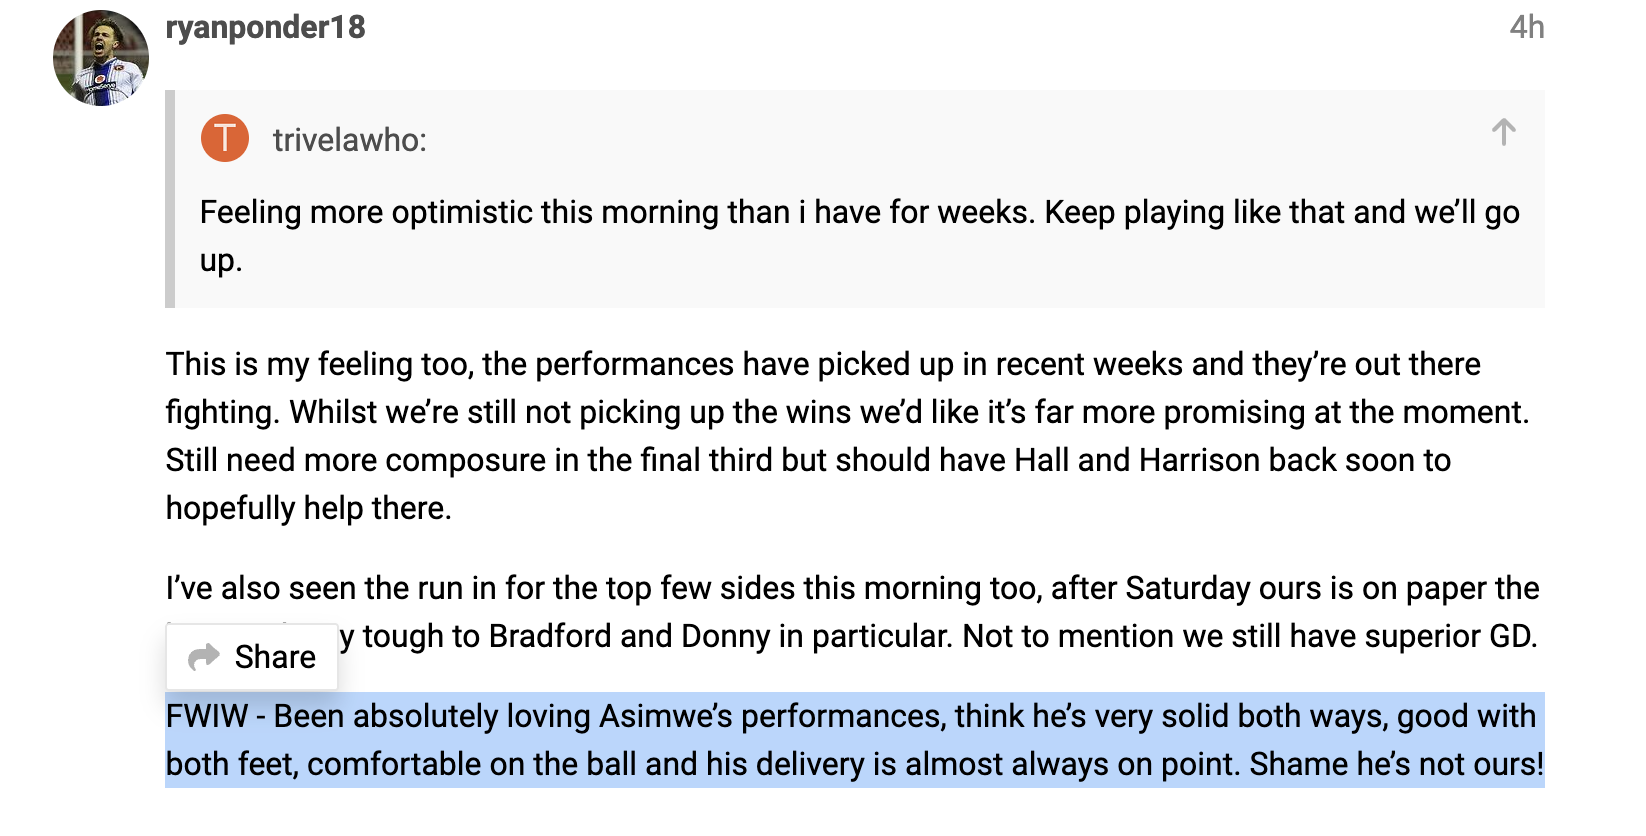Click the phrase 'Shame he's not ours!'

(1397, 764)
